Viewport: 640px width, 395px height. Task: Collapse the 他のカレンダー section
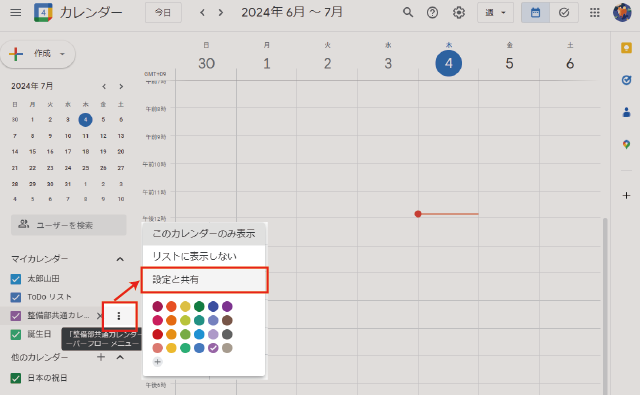tap(120, 357)
